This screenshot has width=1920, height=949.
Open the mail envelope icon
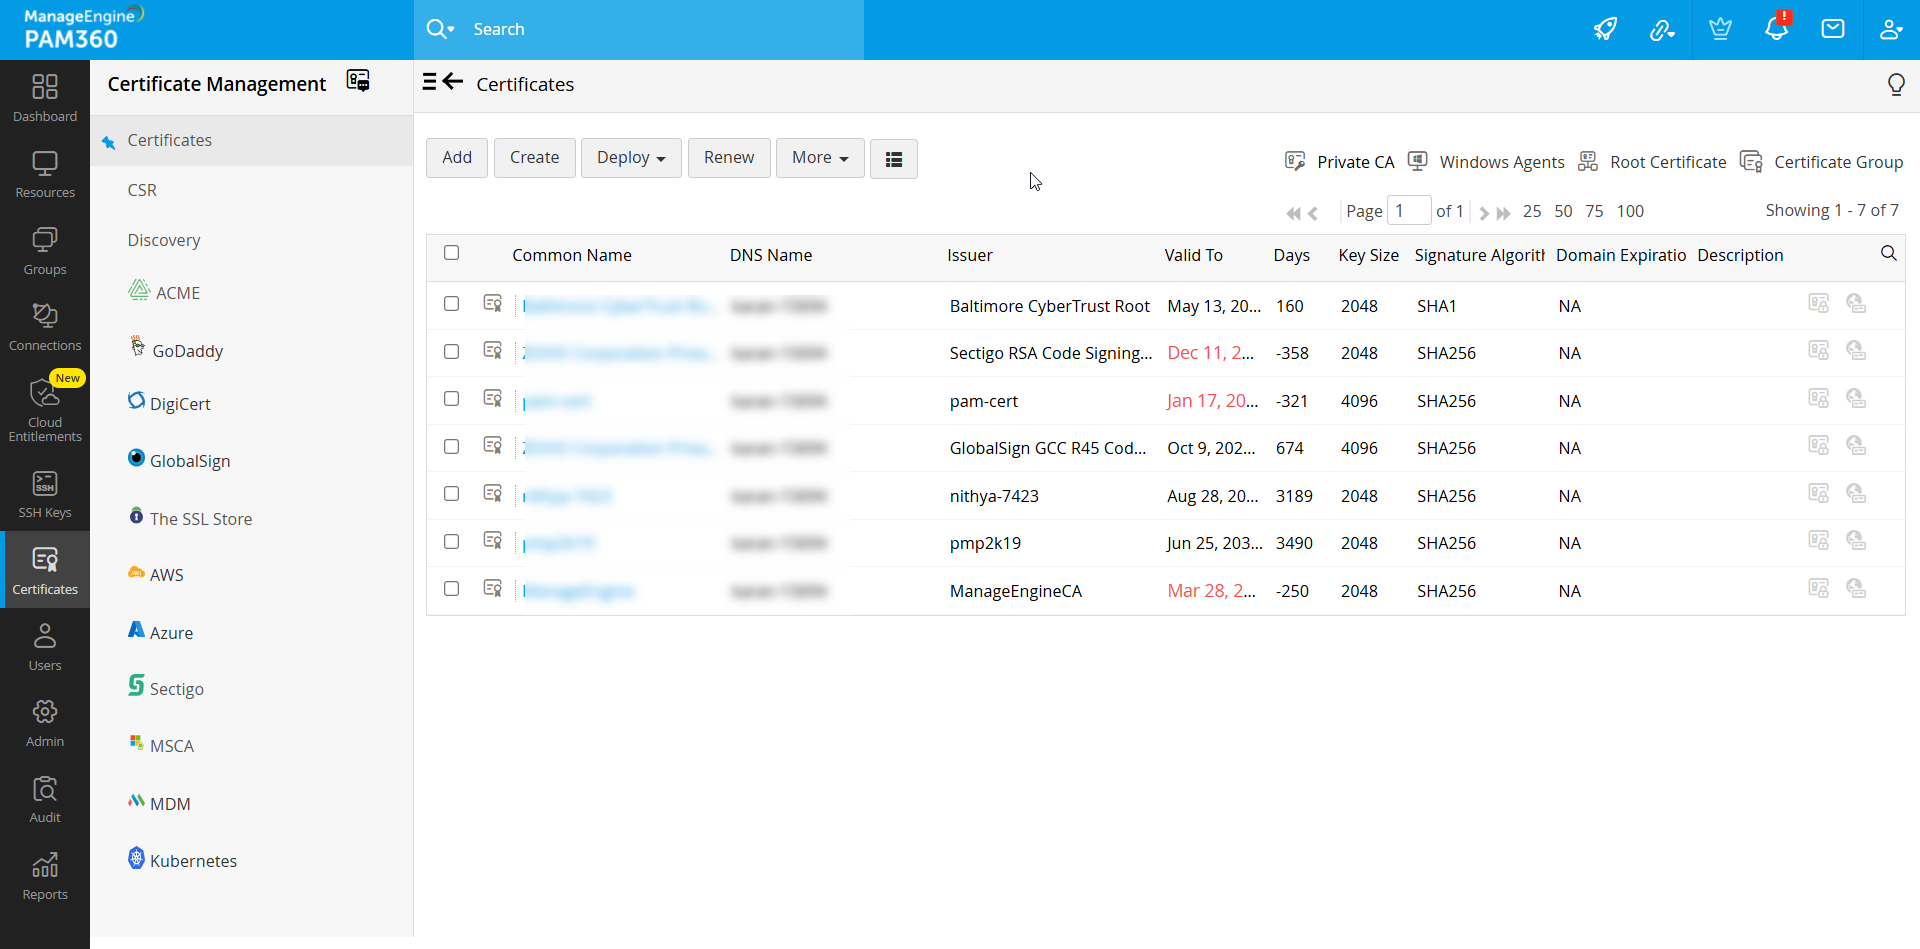(x=1833, y=29)
